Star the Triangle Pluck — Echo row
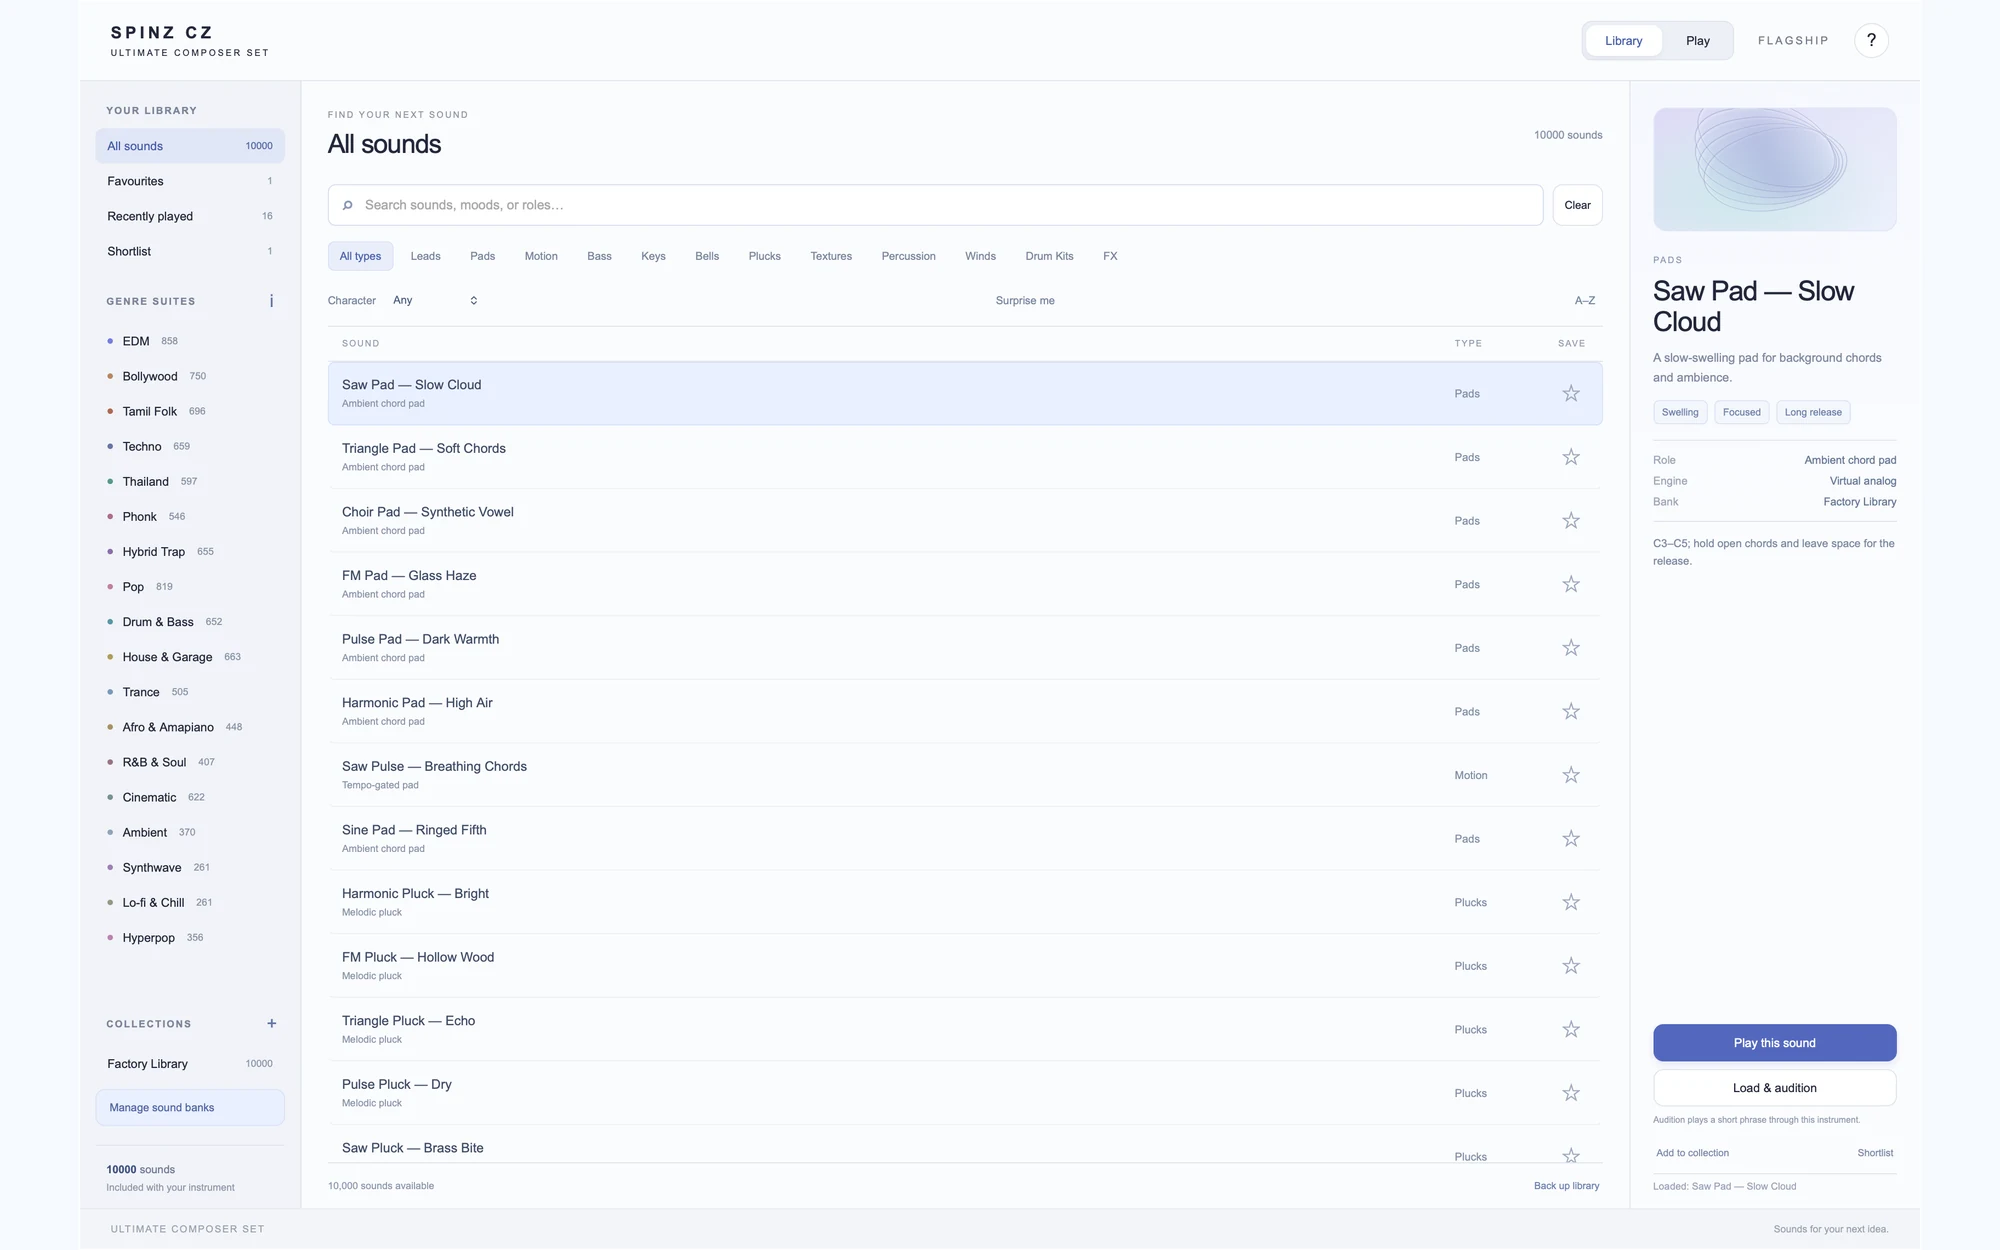Screen dimensions: 2000x1250 (x=1571, y=1030)
